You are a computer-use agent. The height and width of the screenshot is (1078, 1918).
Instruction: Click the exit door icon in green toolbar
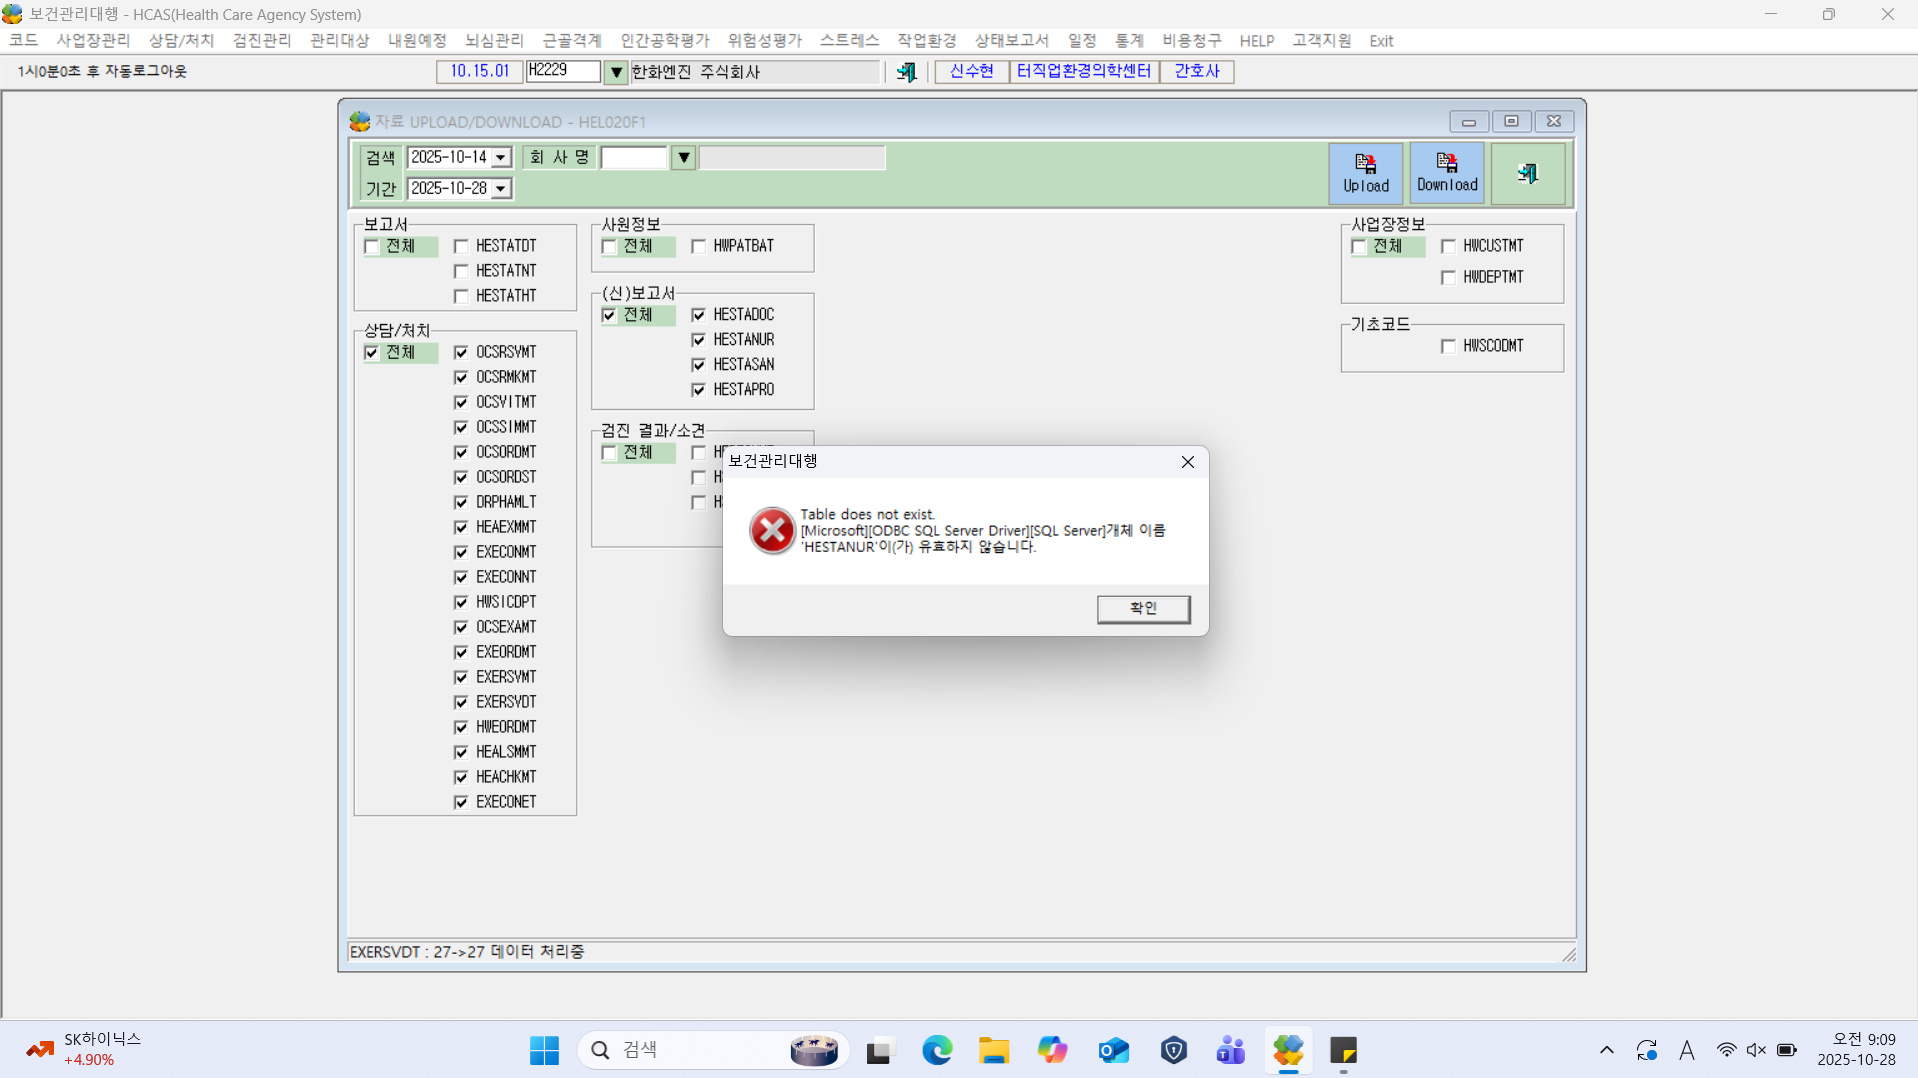tap(1527, 173)
